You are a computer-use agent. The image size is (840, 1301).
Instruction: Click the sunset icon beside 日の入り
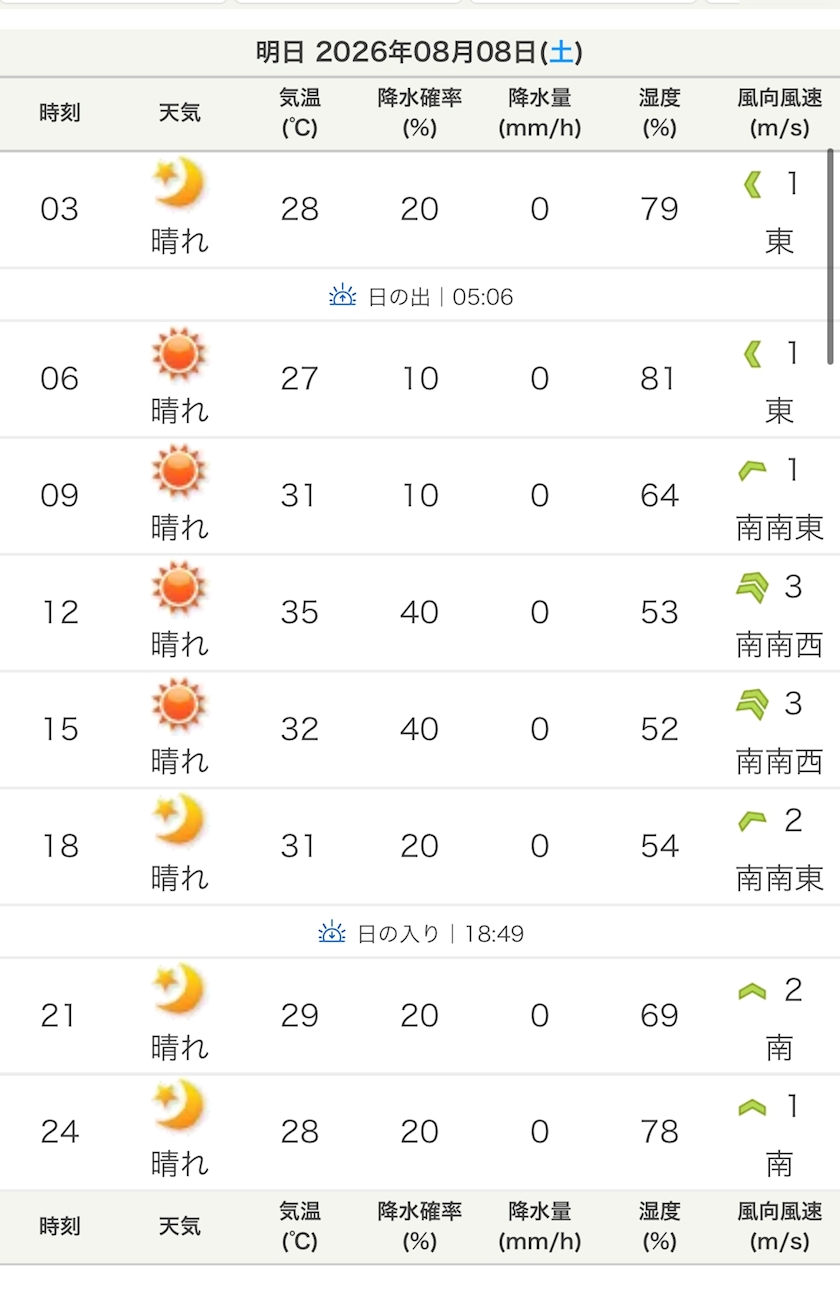(332, 933)
